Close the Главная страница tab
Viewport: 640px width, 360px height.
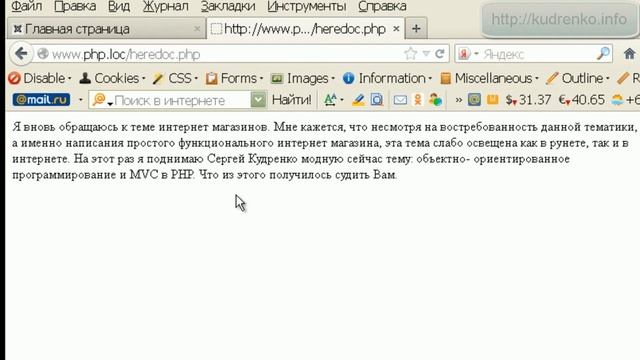pyautogui.click(x=197, y=29)
